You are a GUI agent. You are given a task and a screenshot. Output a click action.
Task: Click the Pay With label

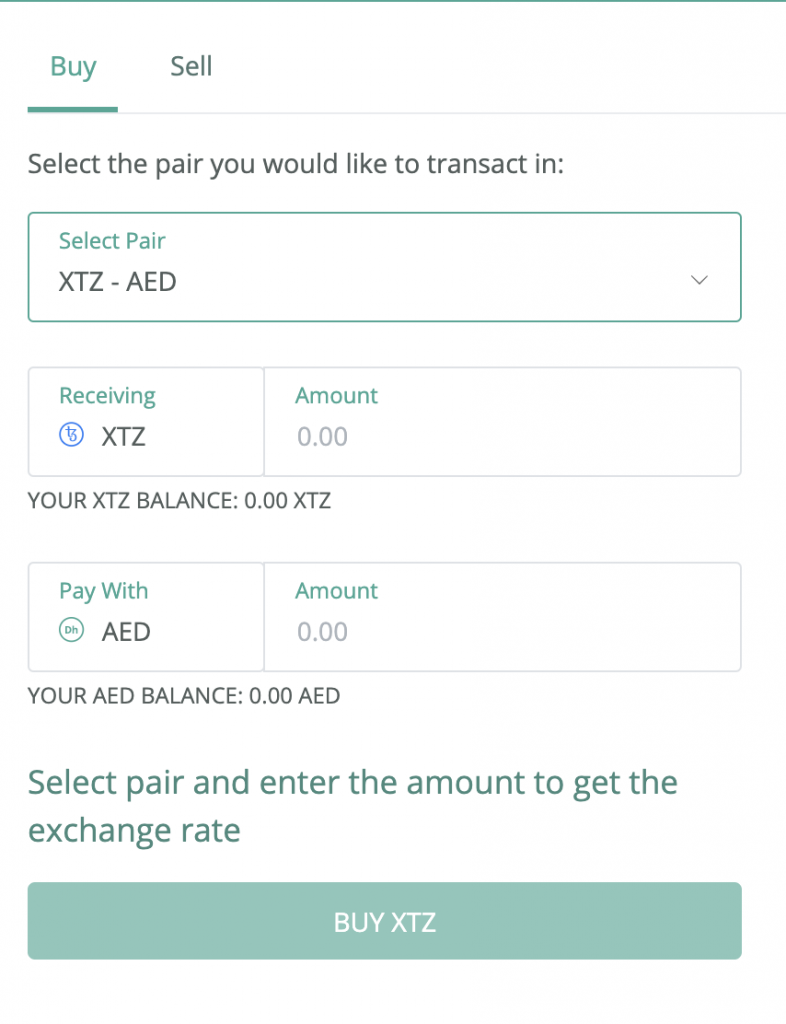click(104, 591)
